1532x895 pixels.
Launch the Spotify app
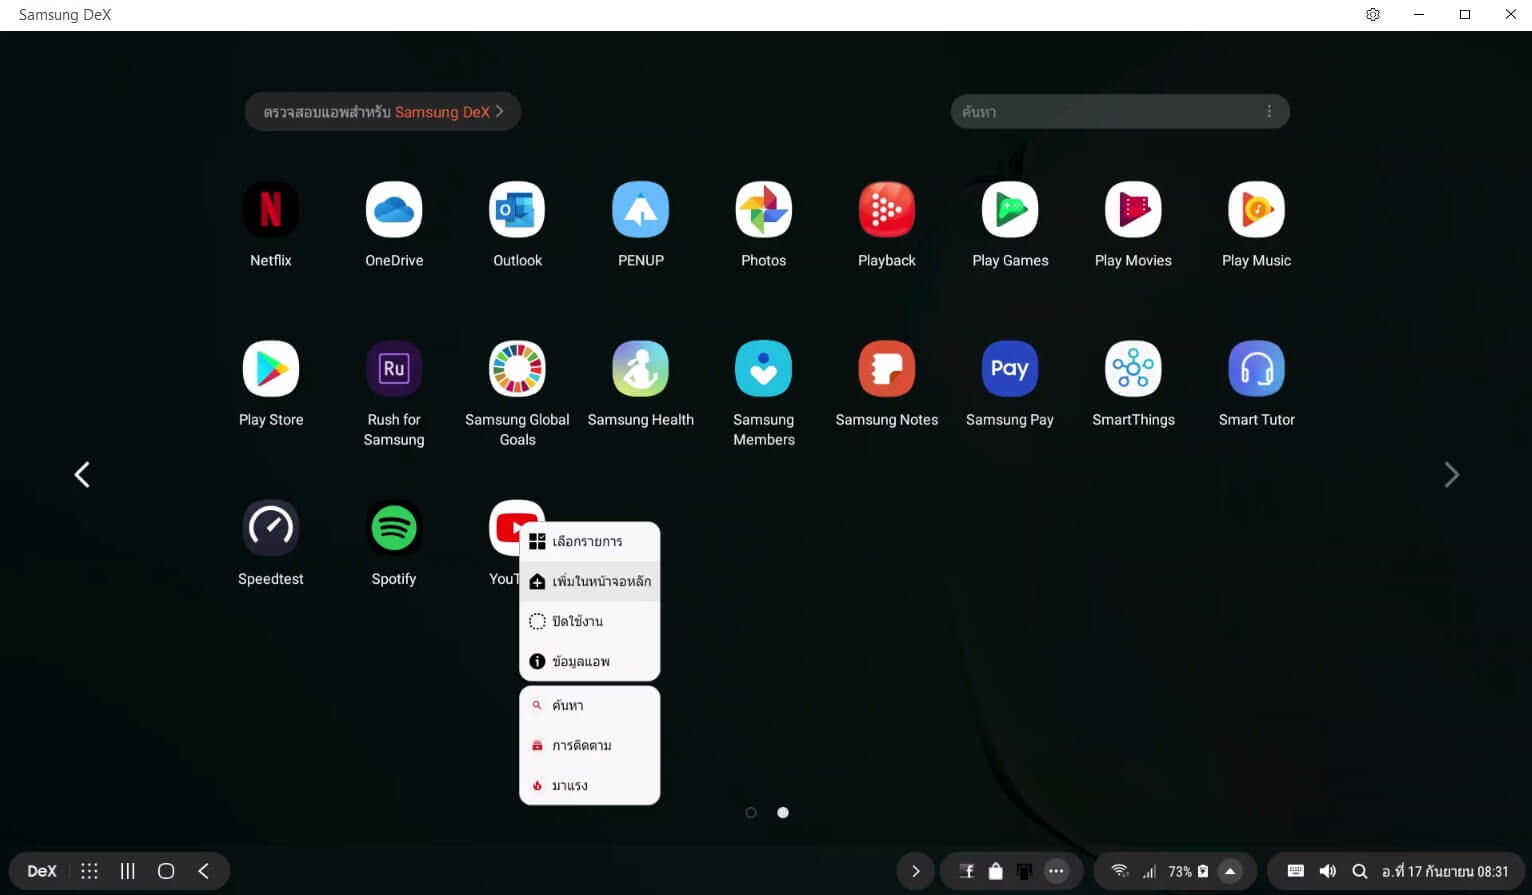[x=394, y=528]
